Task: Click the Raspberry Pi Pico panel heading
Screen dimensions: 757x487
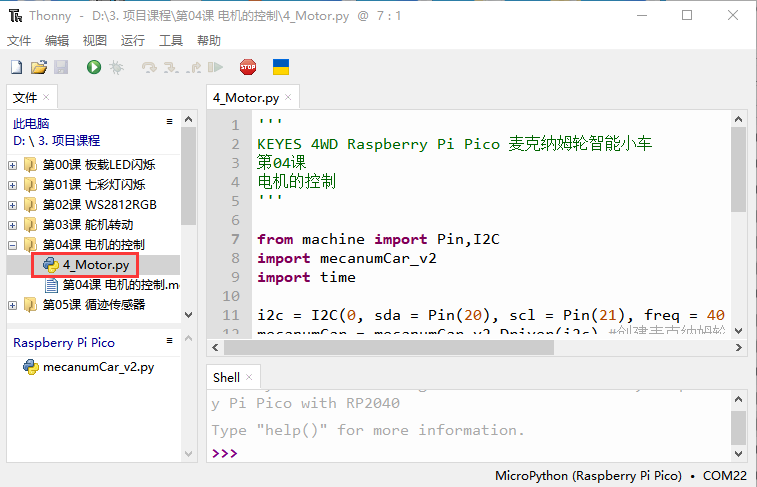Action: (64, 343)
